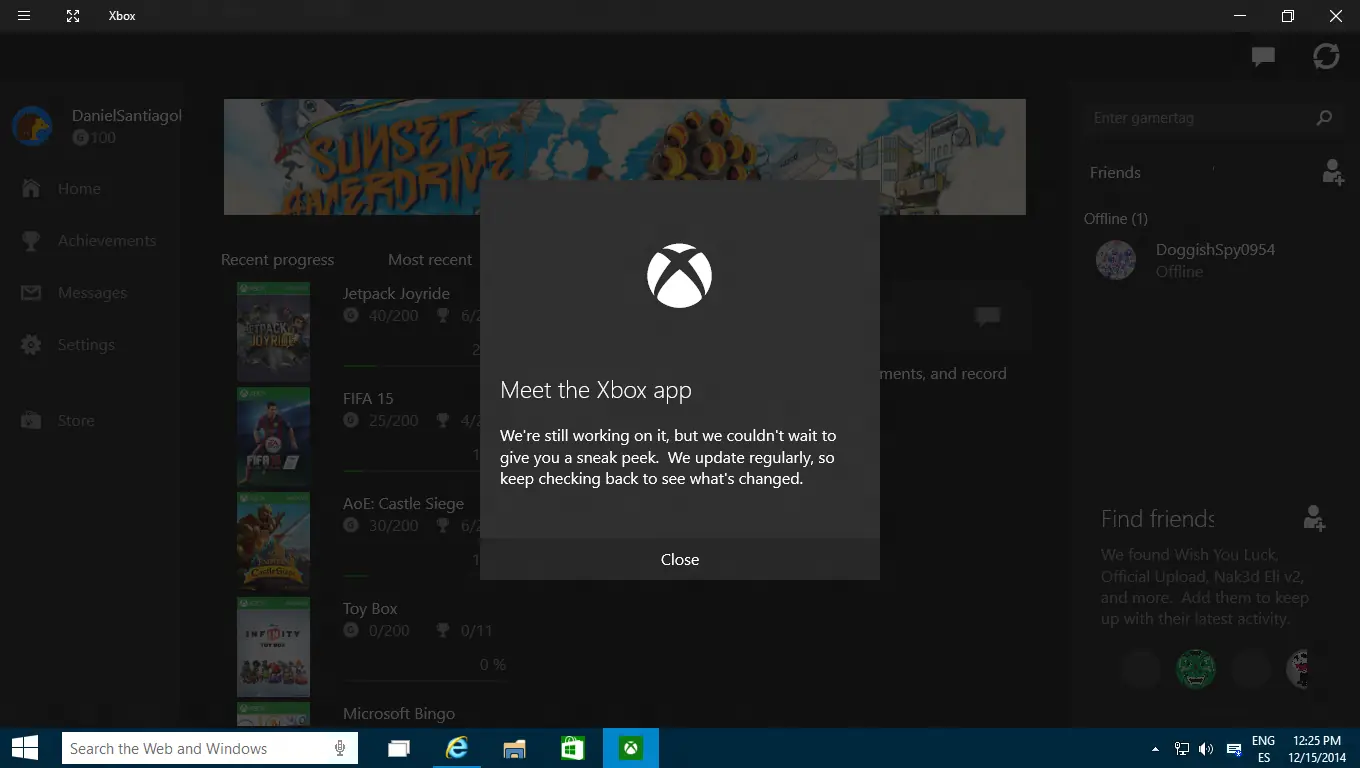
Task: Select Achievements in the sidebar
Action: tap(108, 240)
